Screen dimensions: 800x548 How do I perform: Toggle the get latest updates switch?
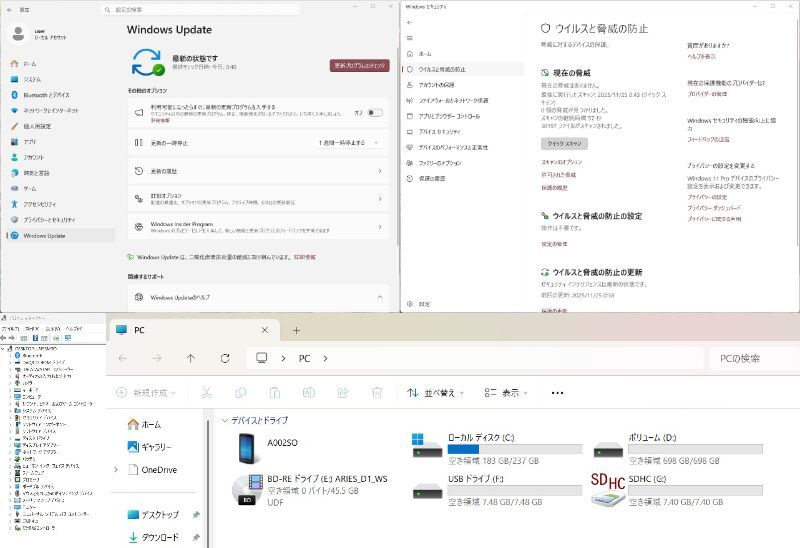coord(375,113)
